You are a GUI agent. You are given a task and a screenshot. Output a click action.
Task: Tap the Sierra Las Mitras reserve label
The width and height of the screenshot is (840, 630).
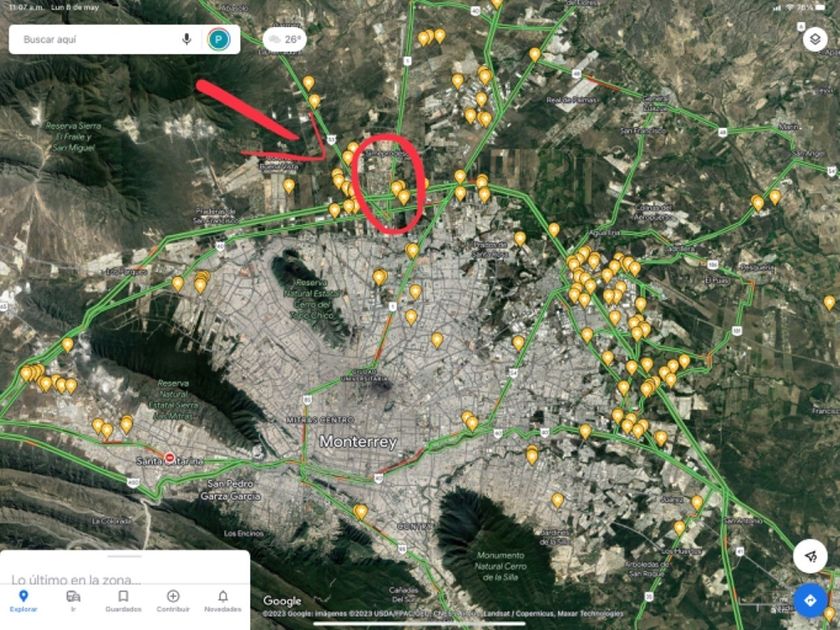(x=172, y=400)
